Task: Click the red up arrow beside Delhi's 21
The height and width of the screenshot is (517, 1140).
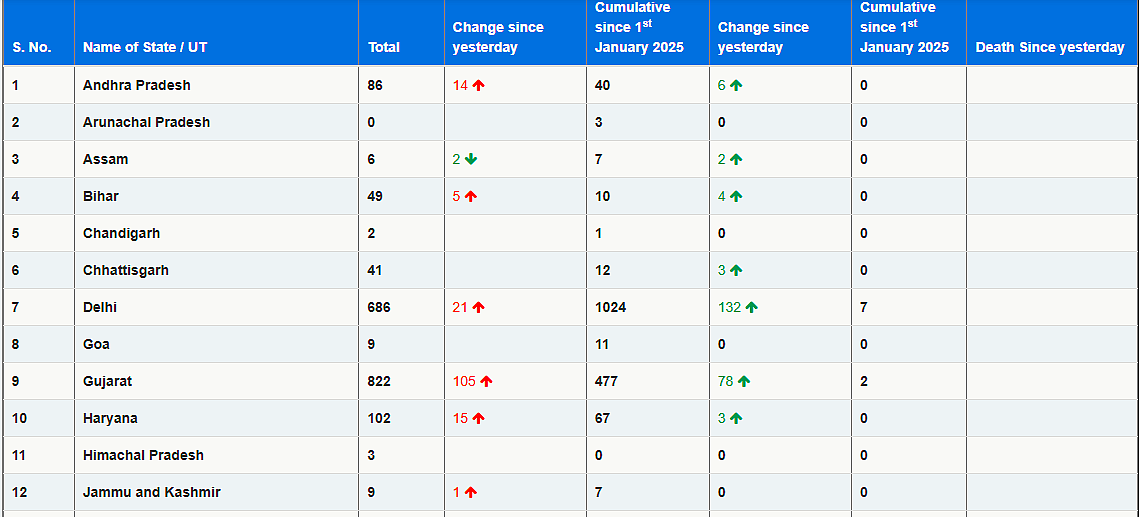Action: (x=478, y=308)
